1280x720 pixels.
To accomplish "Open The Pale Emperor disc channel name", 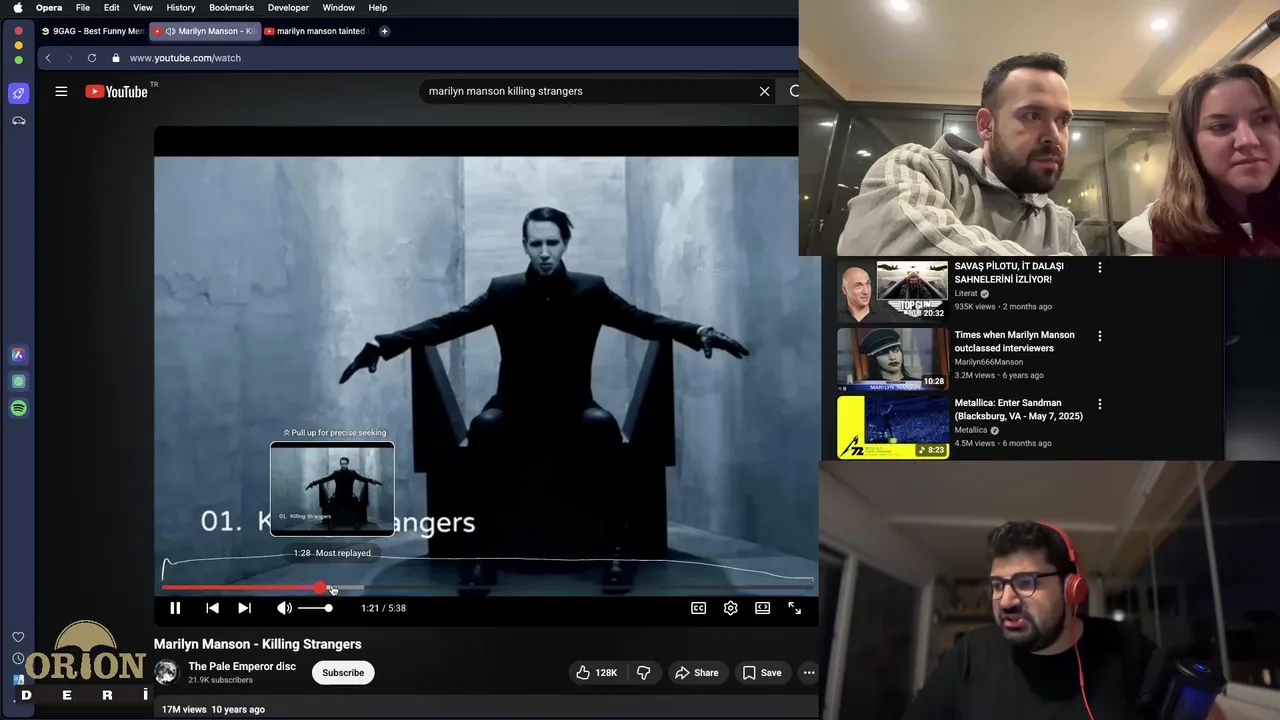I will pyautogui.click(x=242, y=666).
